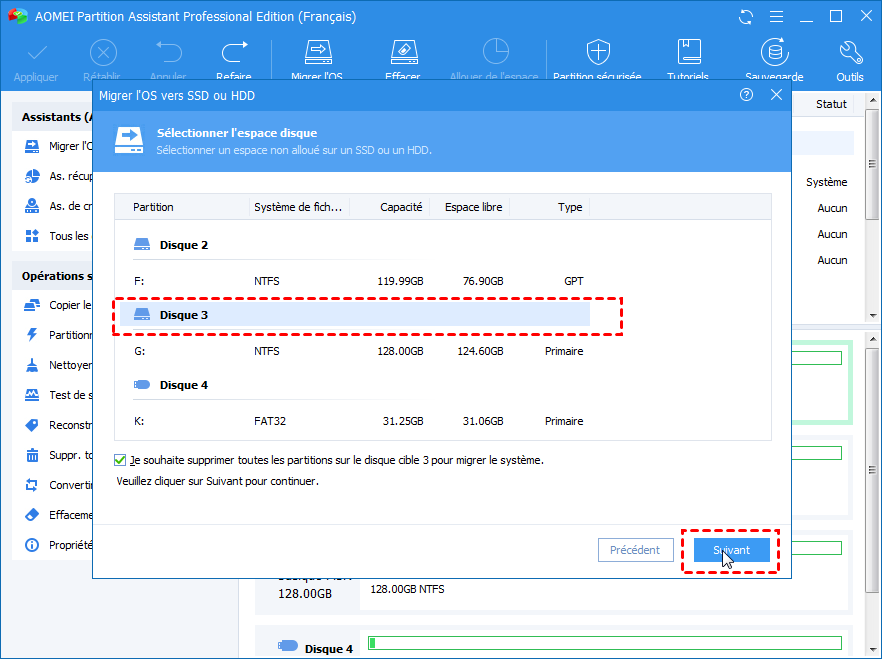Open the hamburger menu in title bar
This screenshot has height=659, width=882.
click(776, 17)
